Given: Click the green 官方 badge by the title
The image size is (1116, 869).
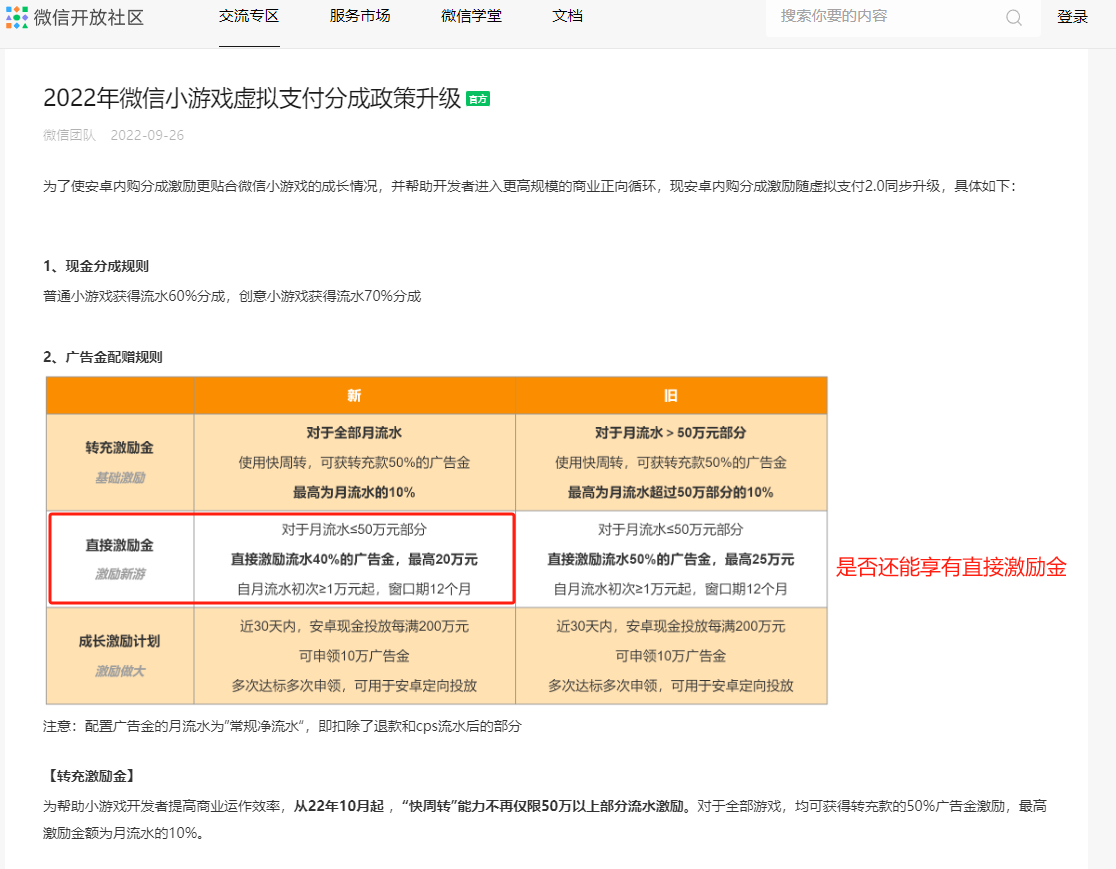Looking at the screenshot, I should tap(478, 99).
